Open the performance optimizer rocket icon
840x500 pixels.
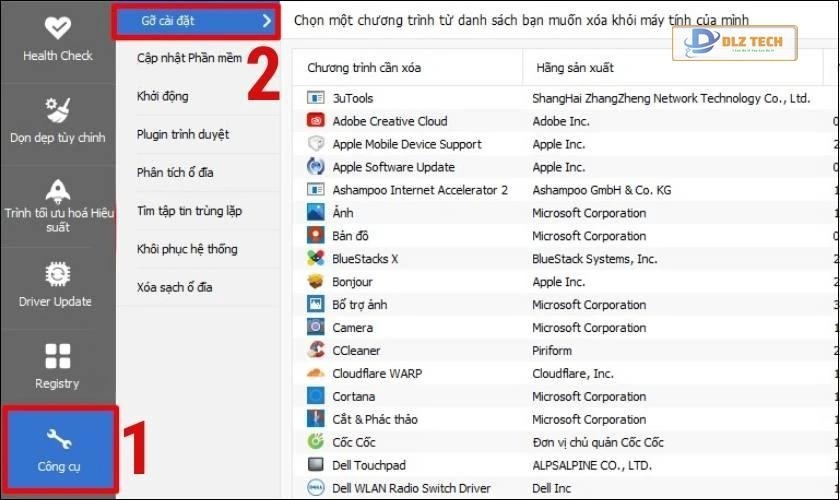tap(57, 191)
